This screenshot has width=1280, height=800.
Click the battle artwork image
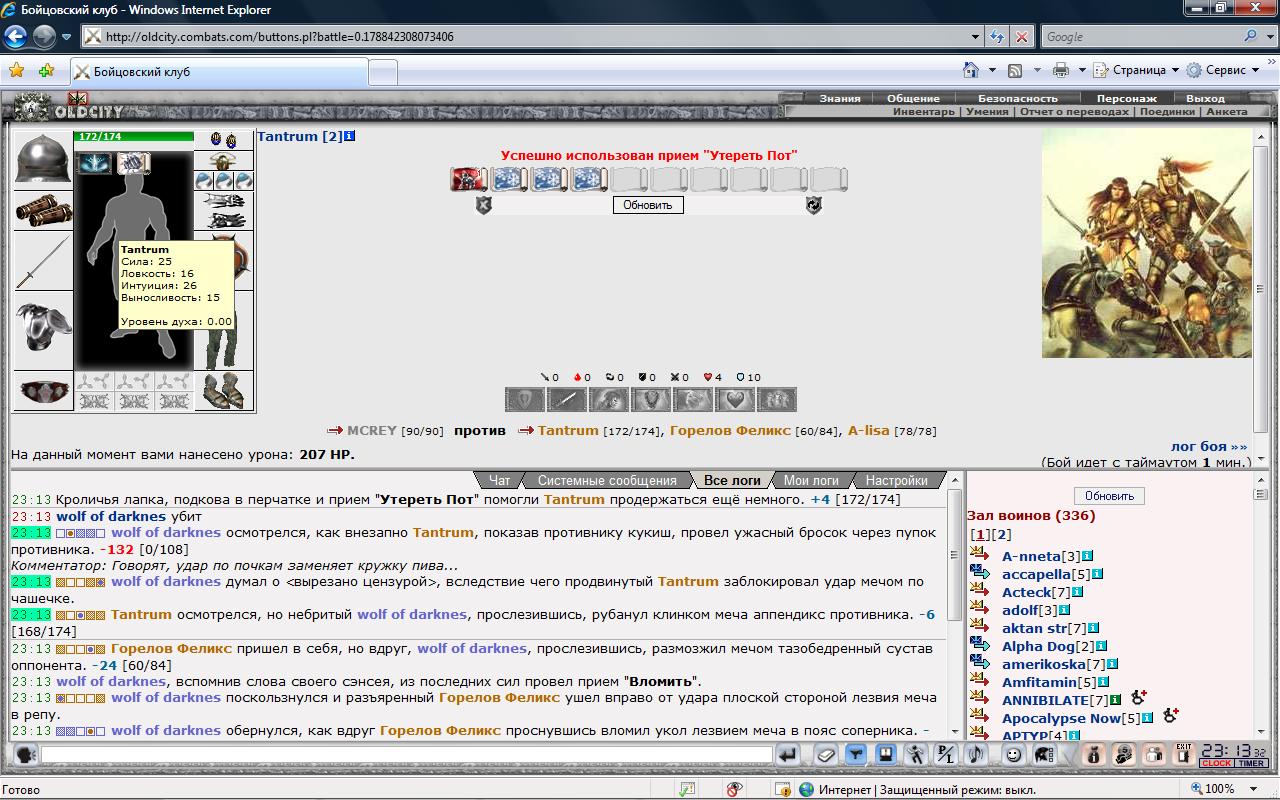tap(1147, 243)
